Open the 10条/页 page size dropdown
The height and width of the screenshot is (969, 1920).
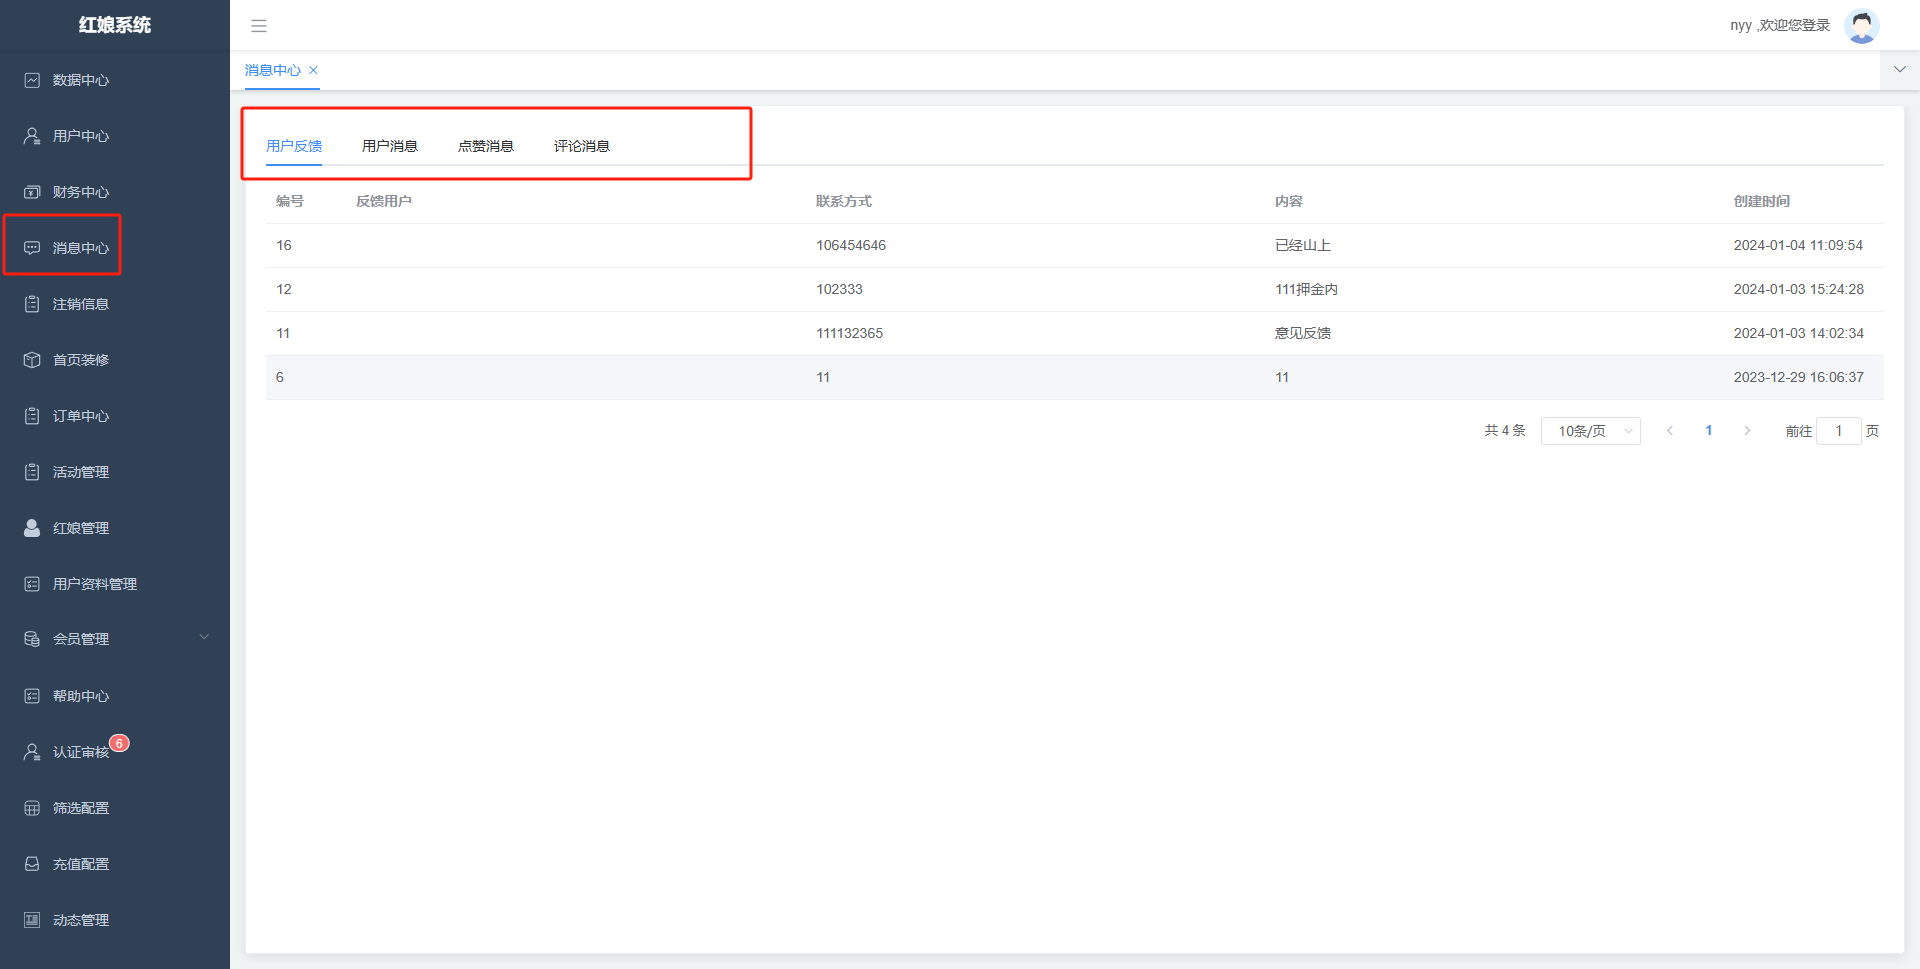[1590, 431]
